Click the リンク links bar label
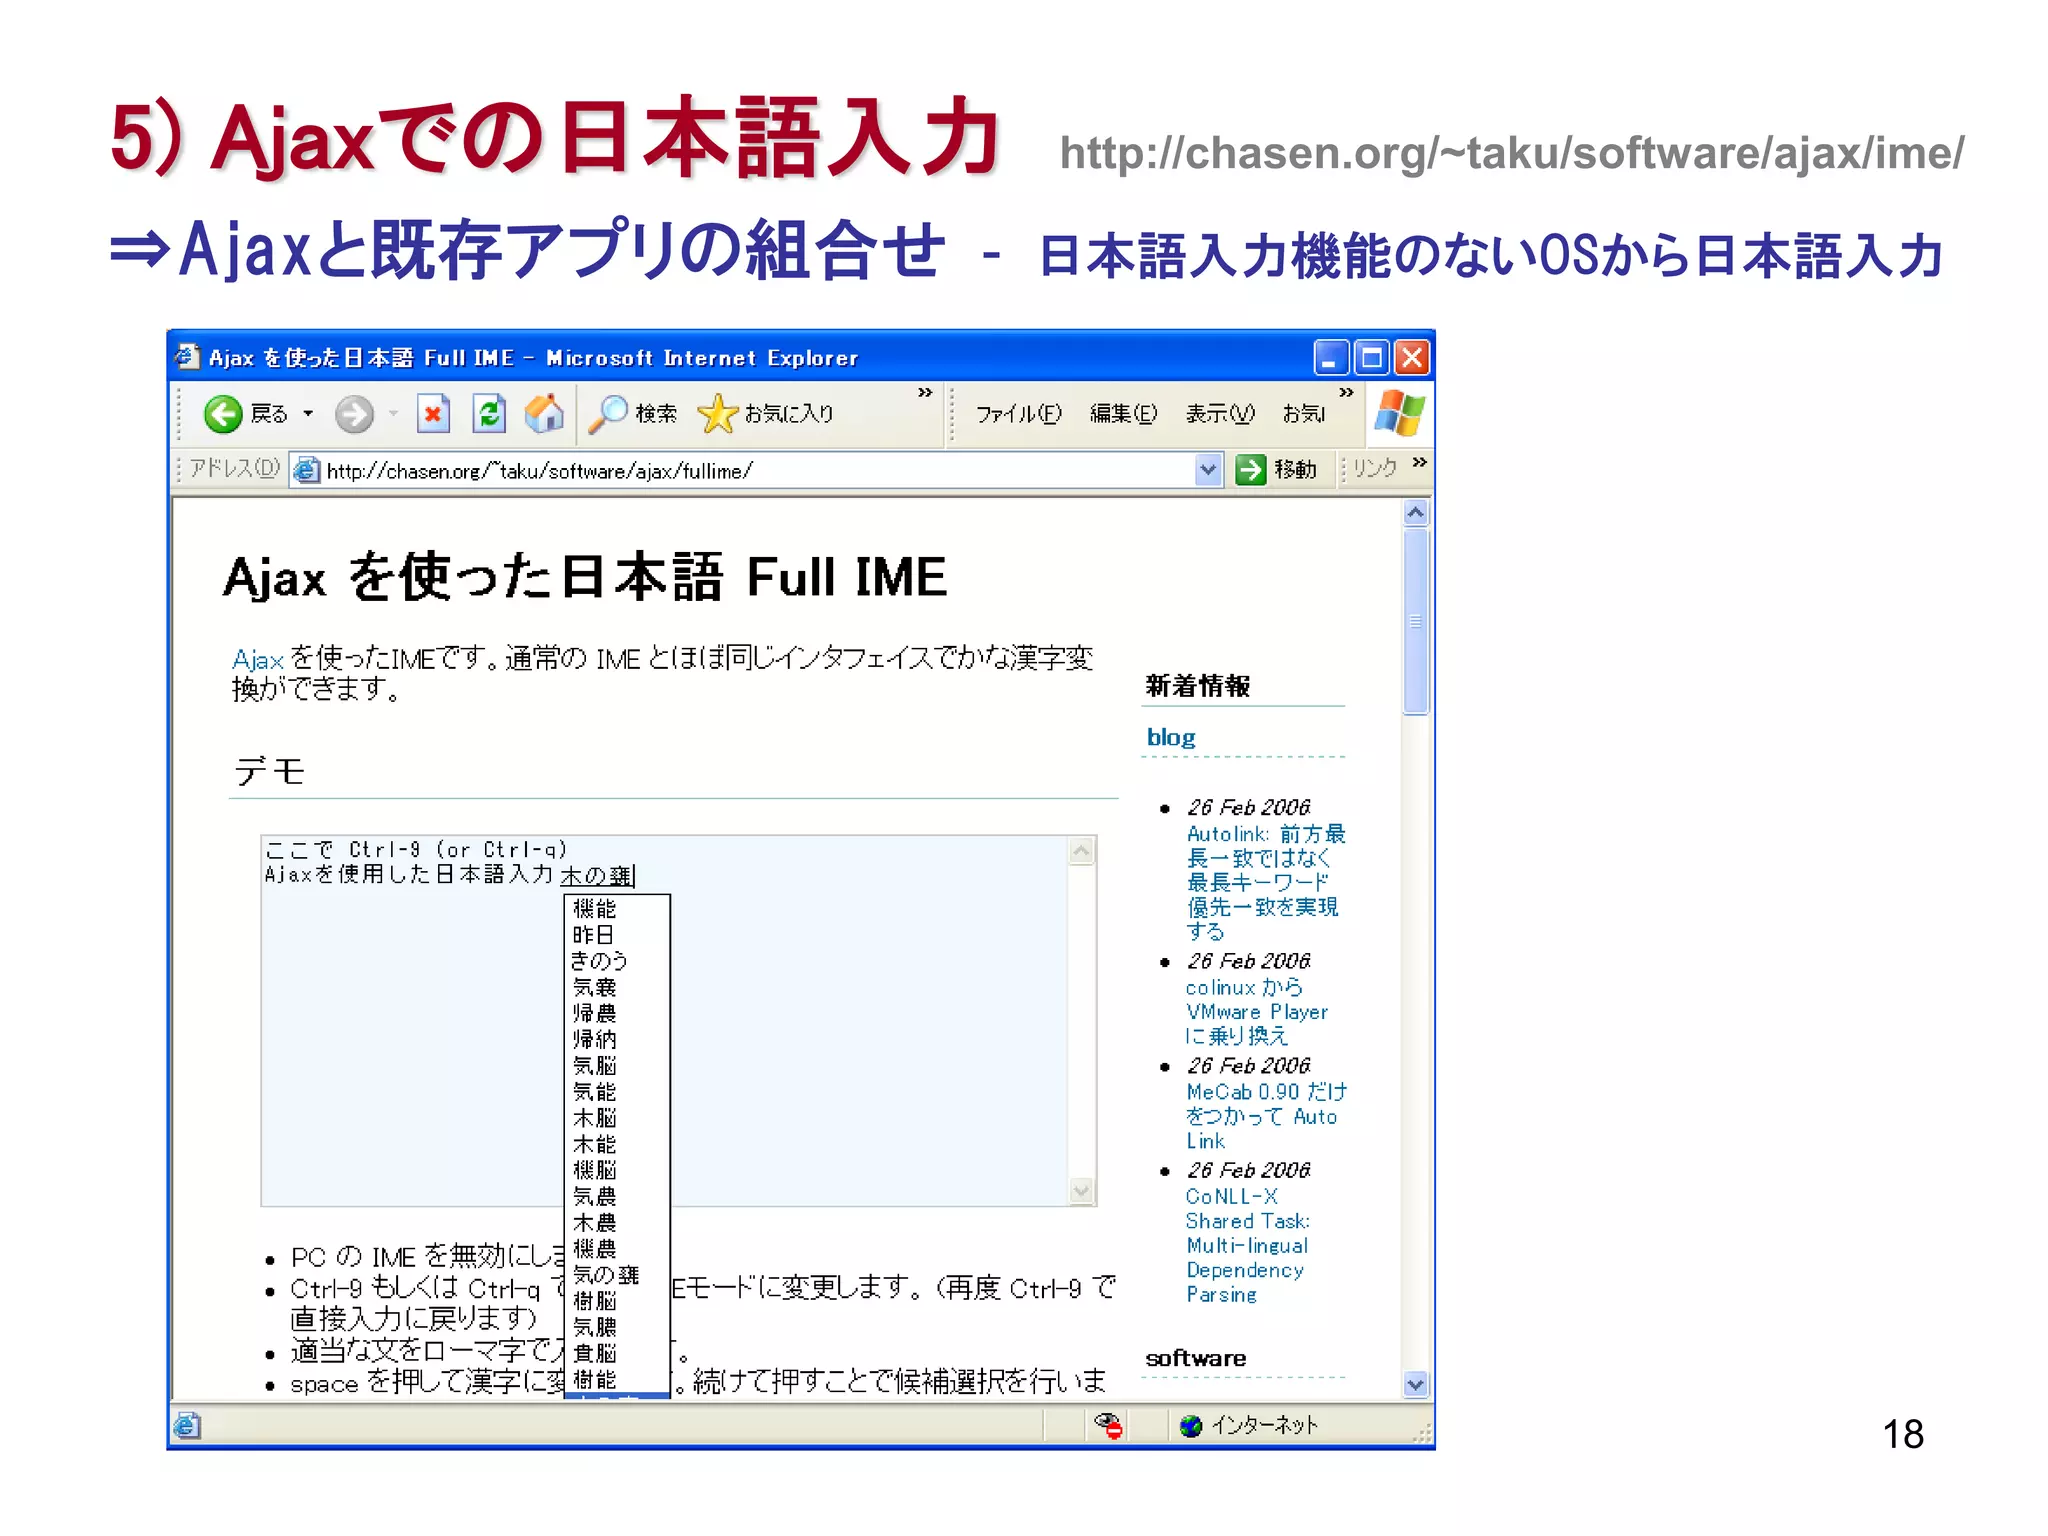Viewport: 2048px width, 1536px height. coord(1376,468)
